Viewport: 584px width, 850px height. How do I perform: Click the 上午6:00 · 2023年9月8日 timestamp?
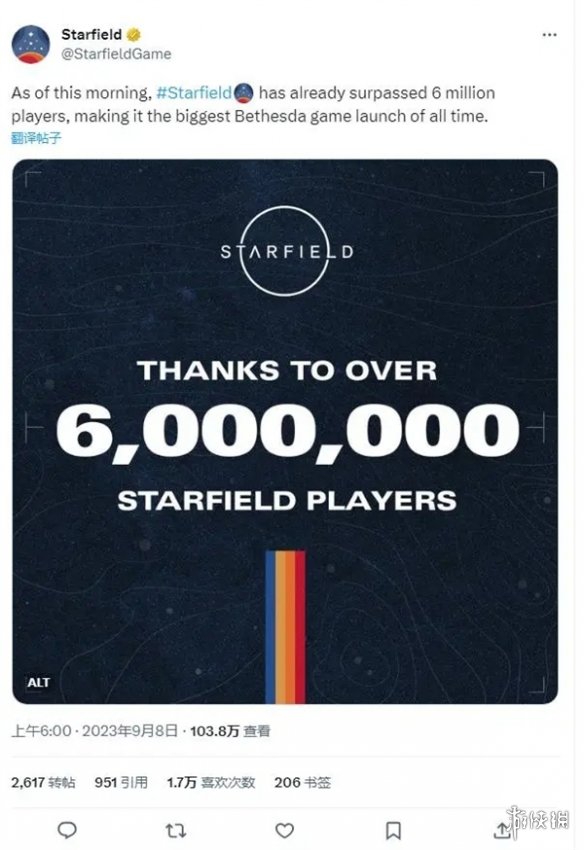[95, 731]
